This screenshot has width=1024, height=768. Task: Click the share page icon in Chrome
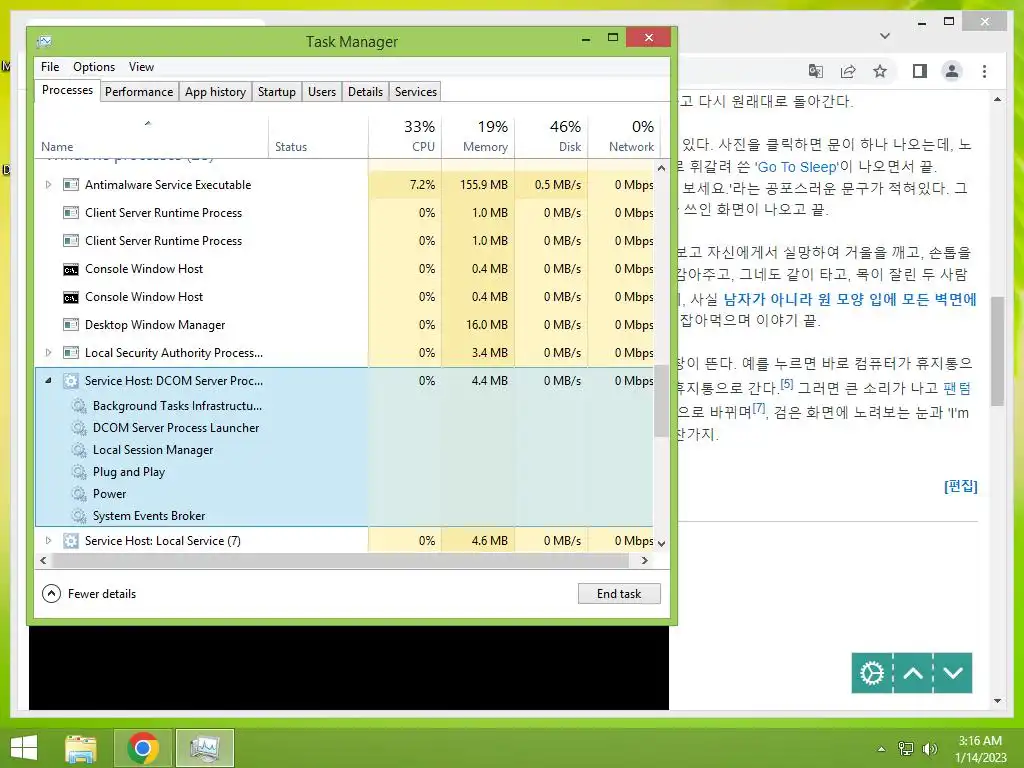pos(848,71)
